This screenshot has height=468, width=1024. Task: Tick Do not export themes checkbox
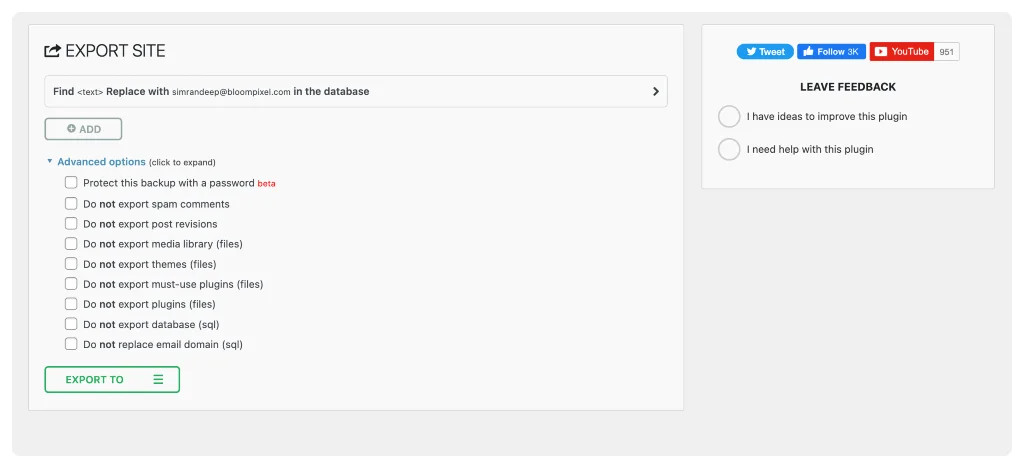[x=71, y=264]
